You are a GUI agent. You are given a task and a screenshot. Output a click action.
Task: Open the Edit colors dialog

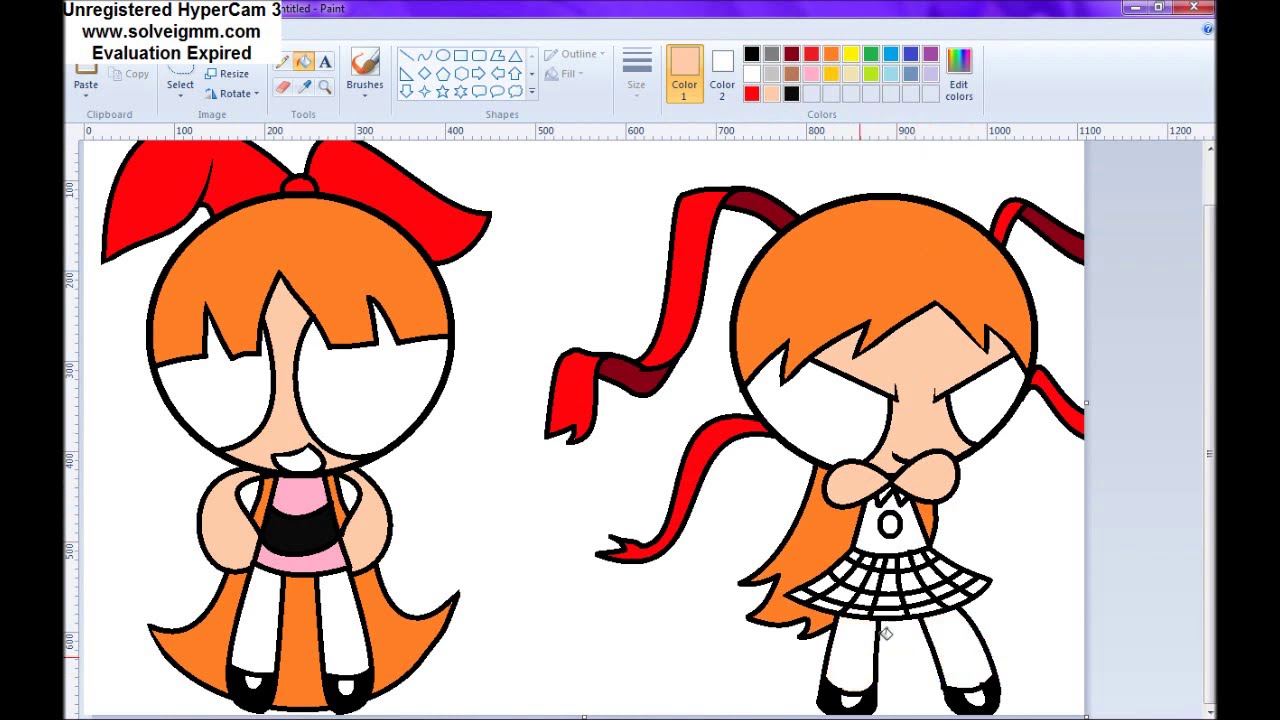tap(958, 73)
